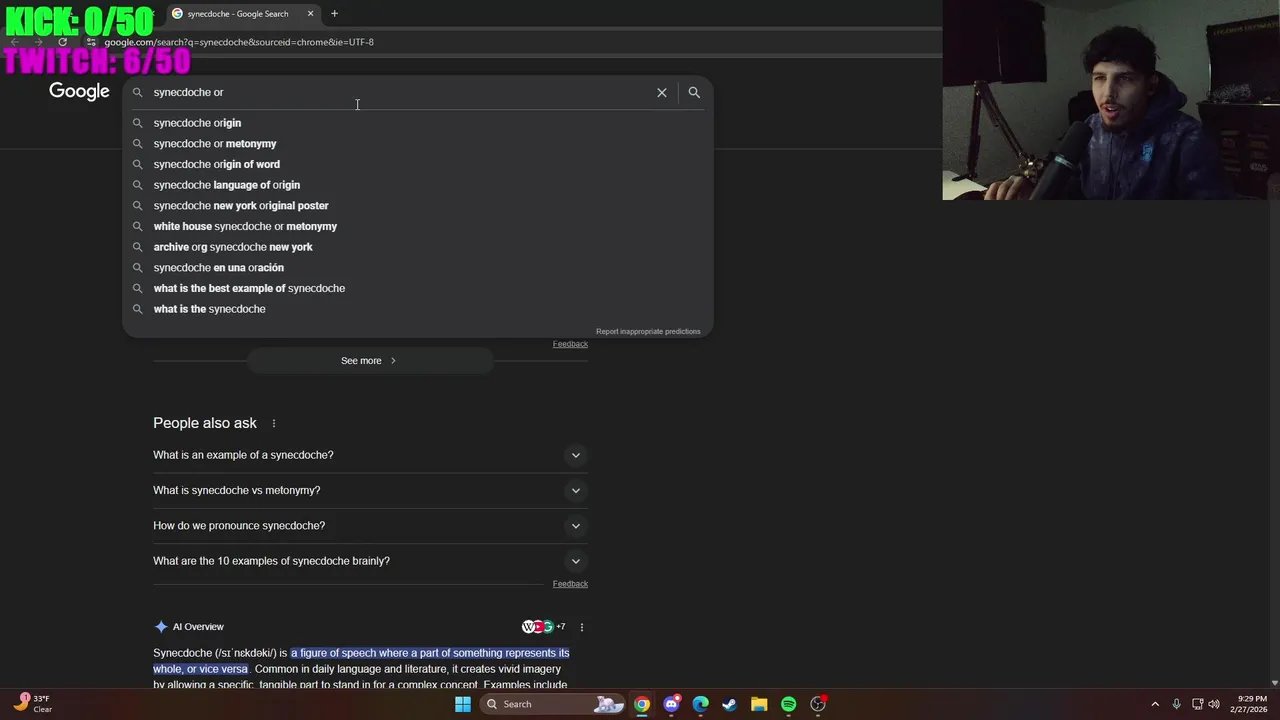Image resolution: width=1280 pixels, height=720 pixels.
Task: Open Steam from the taskbar
Action: coord(729,704)
